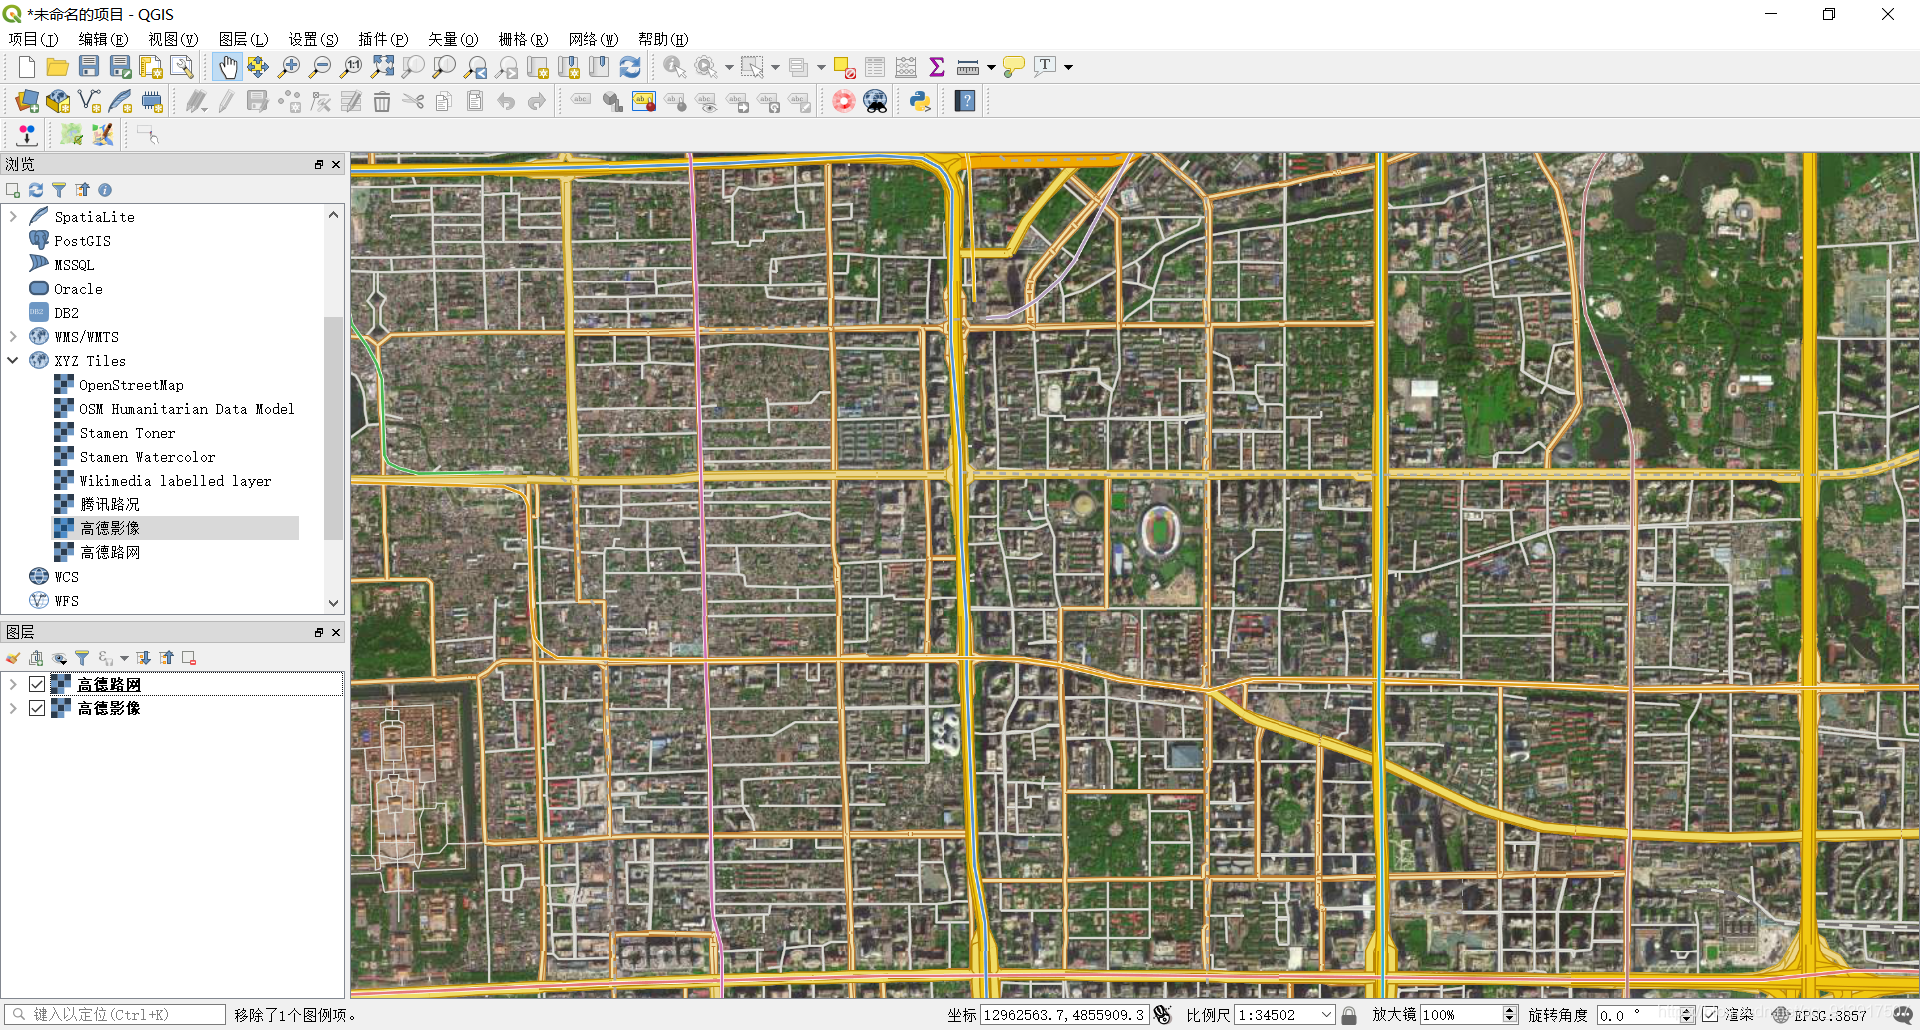This screenshot has width=1920, height=1030.
Task: Open the messages log bubble icon
Action: point(1903,1014)
